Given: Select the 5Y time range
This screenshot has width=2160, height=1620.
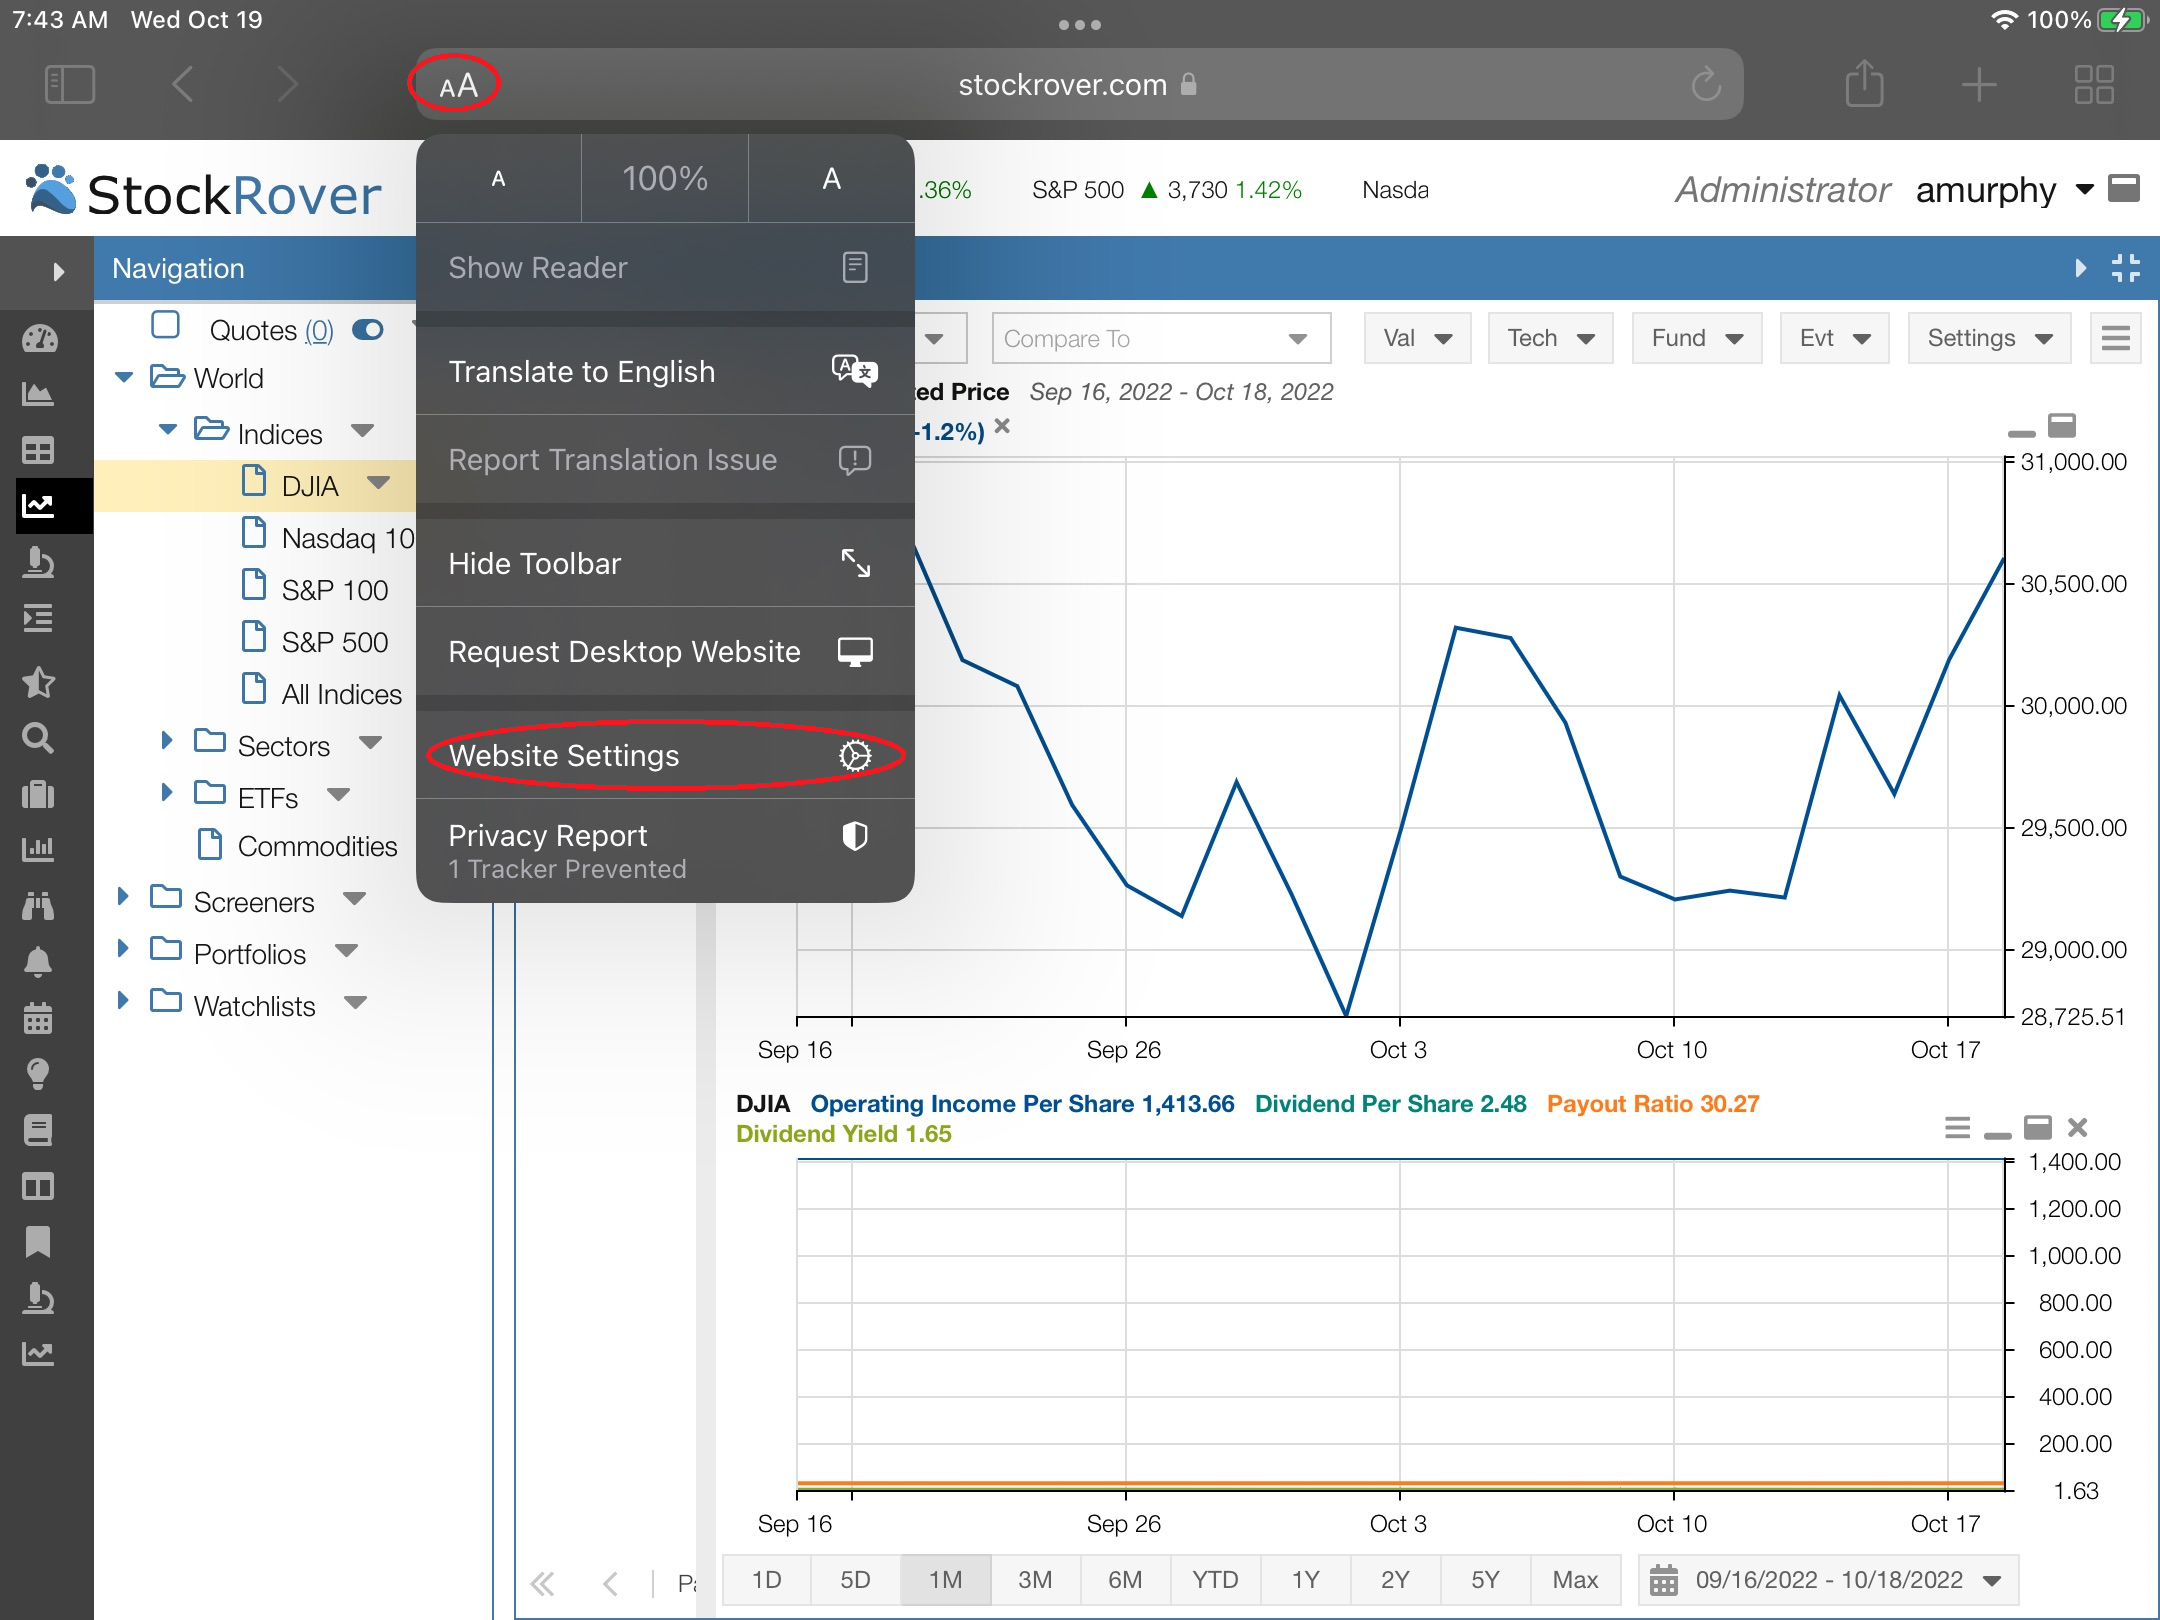Looking at the screenshot, I should [x=1485, y=1580].
